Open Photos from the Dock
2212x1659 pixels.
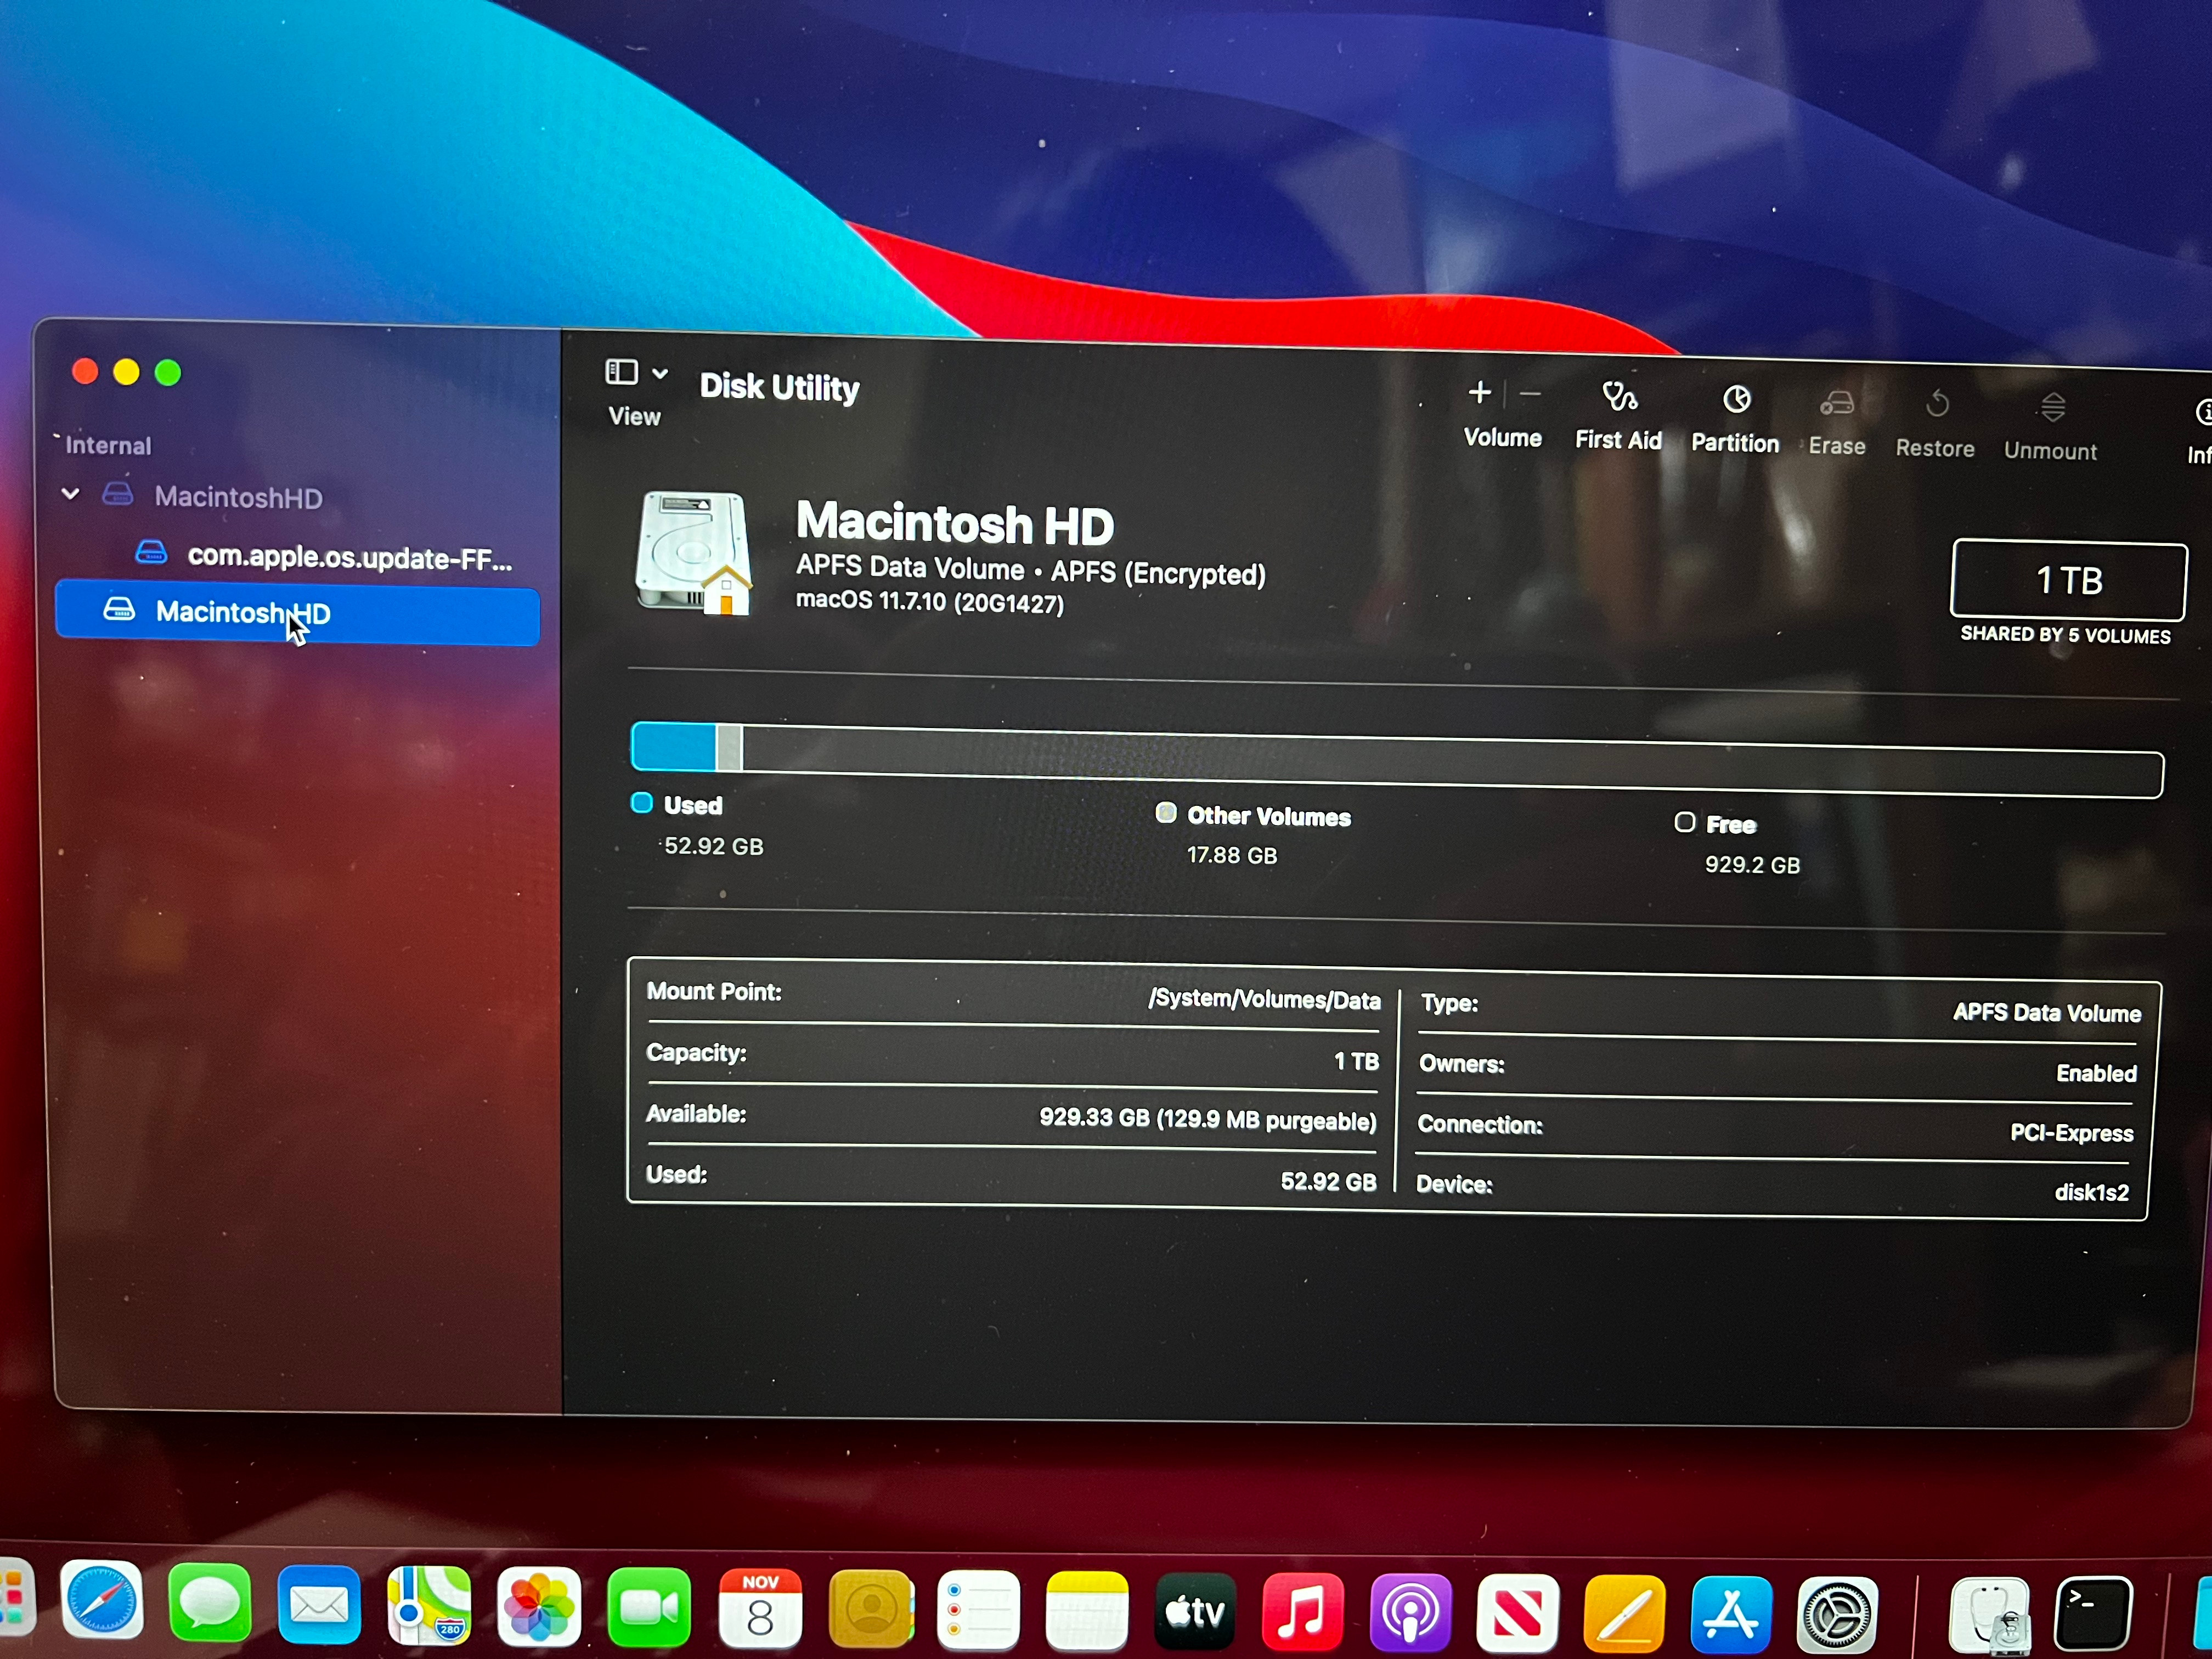coord(539,1608)
